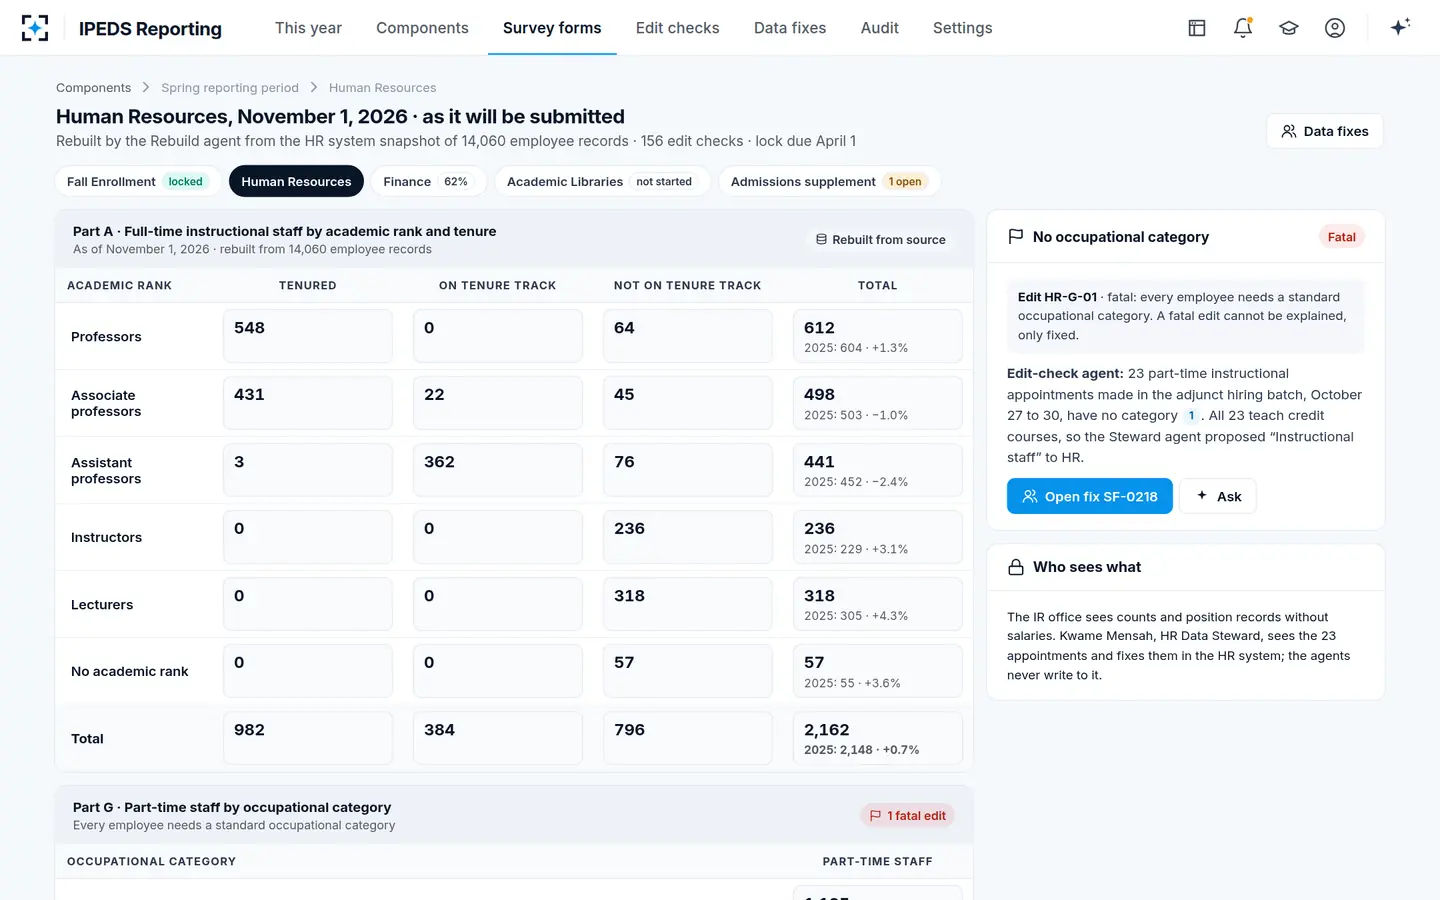Click the Assistant professors tenured field showing 3
This screenshot has height=900, width=1440.
click(308, 470)
